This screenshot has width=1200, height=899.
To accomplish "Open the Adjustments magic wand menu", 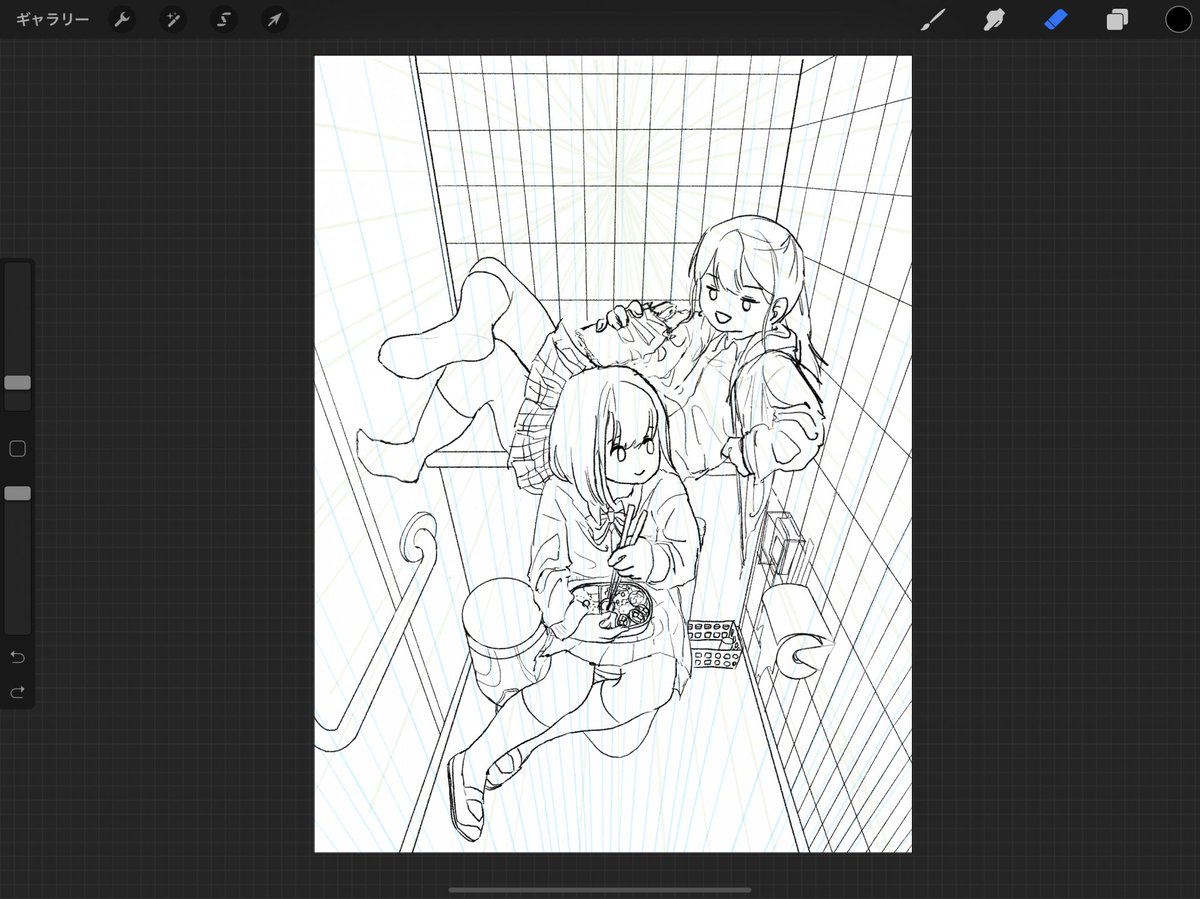I will point(173,20).
